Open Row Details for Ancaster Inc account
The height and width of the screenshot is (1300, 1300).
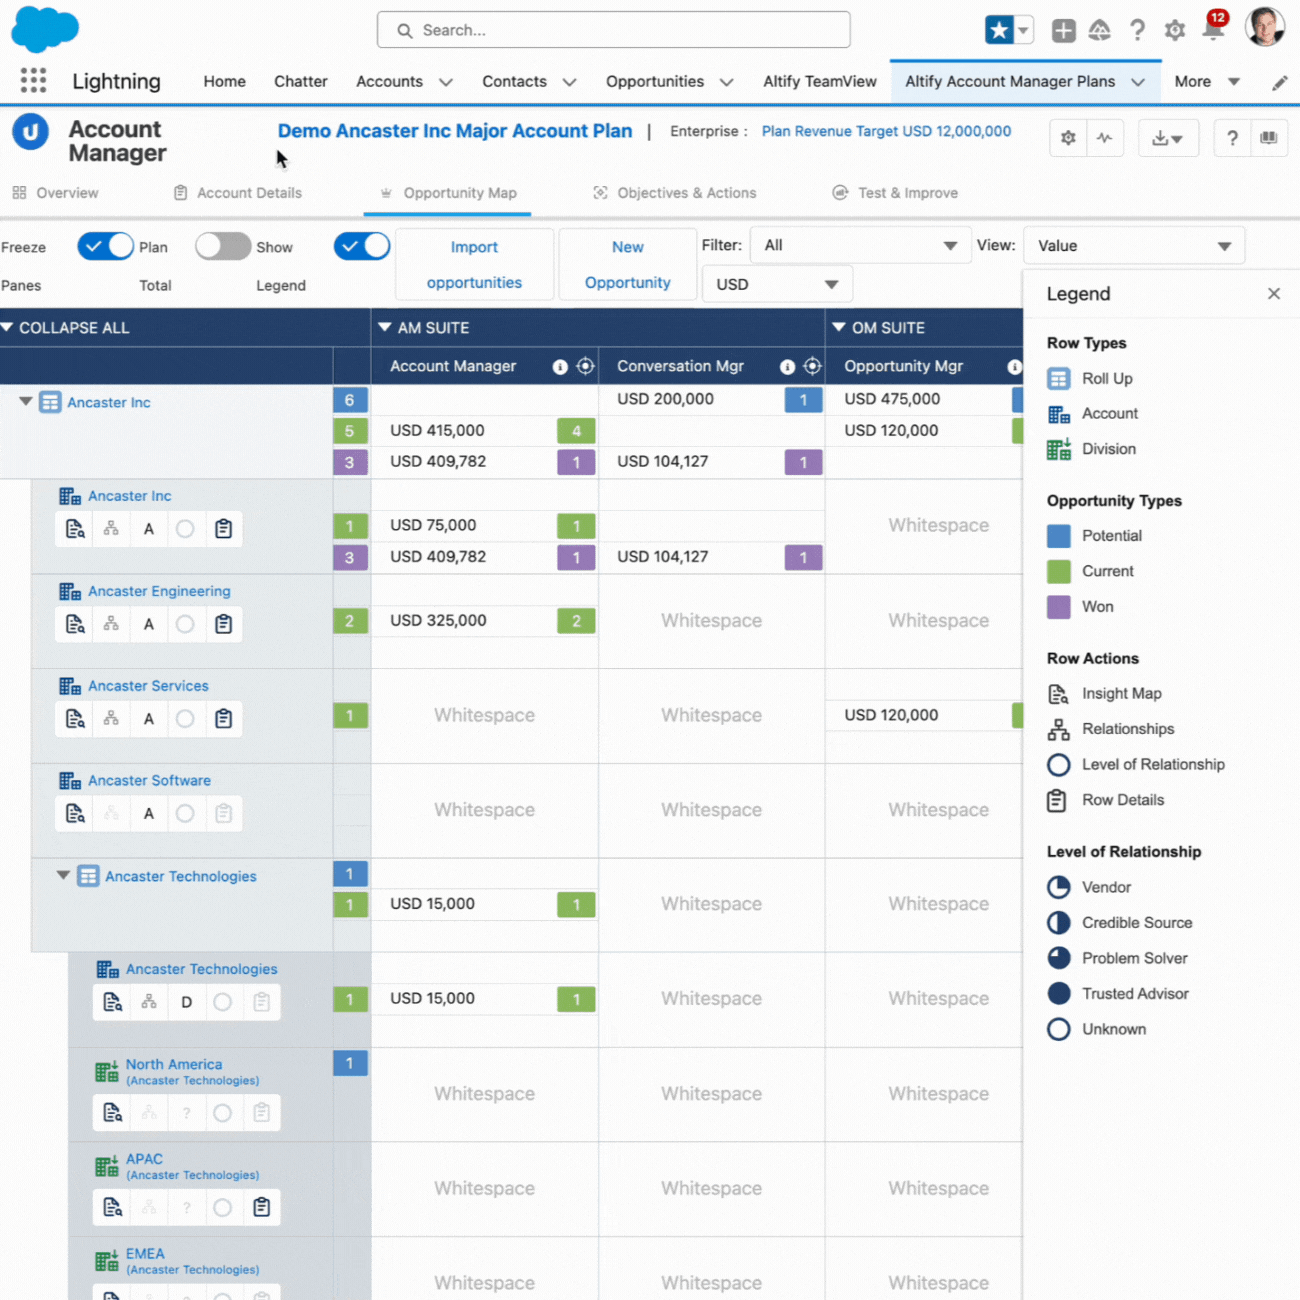click(223, 529)
